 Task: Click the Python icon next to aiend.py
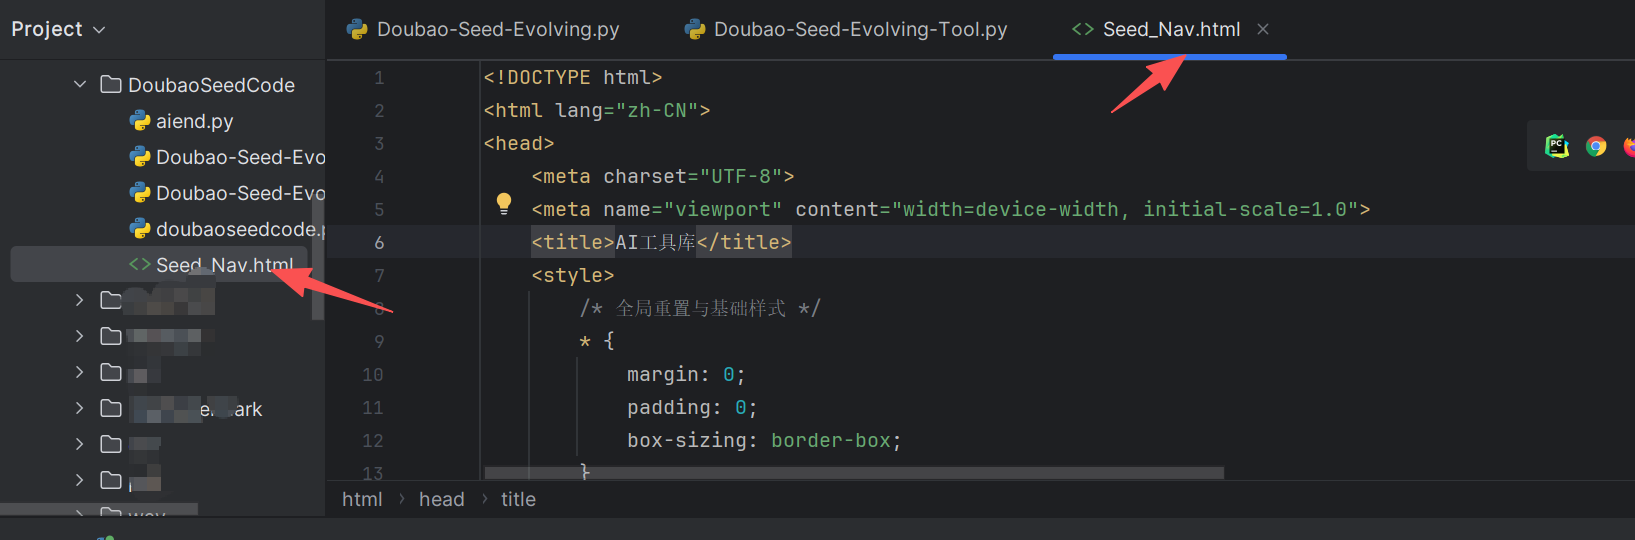[140, 121]
